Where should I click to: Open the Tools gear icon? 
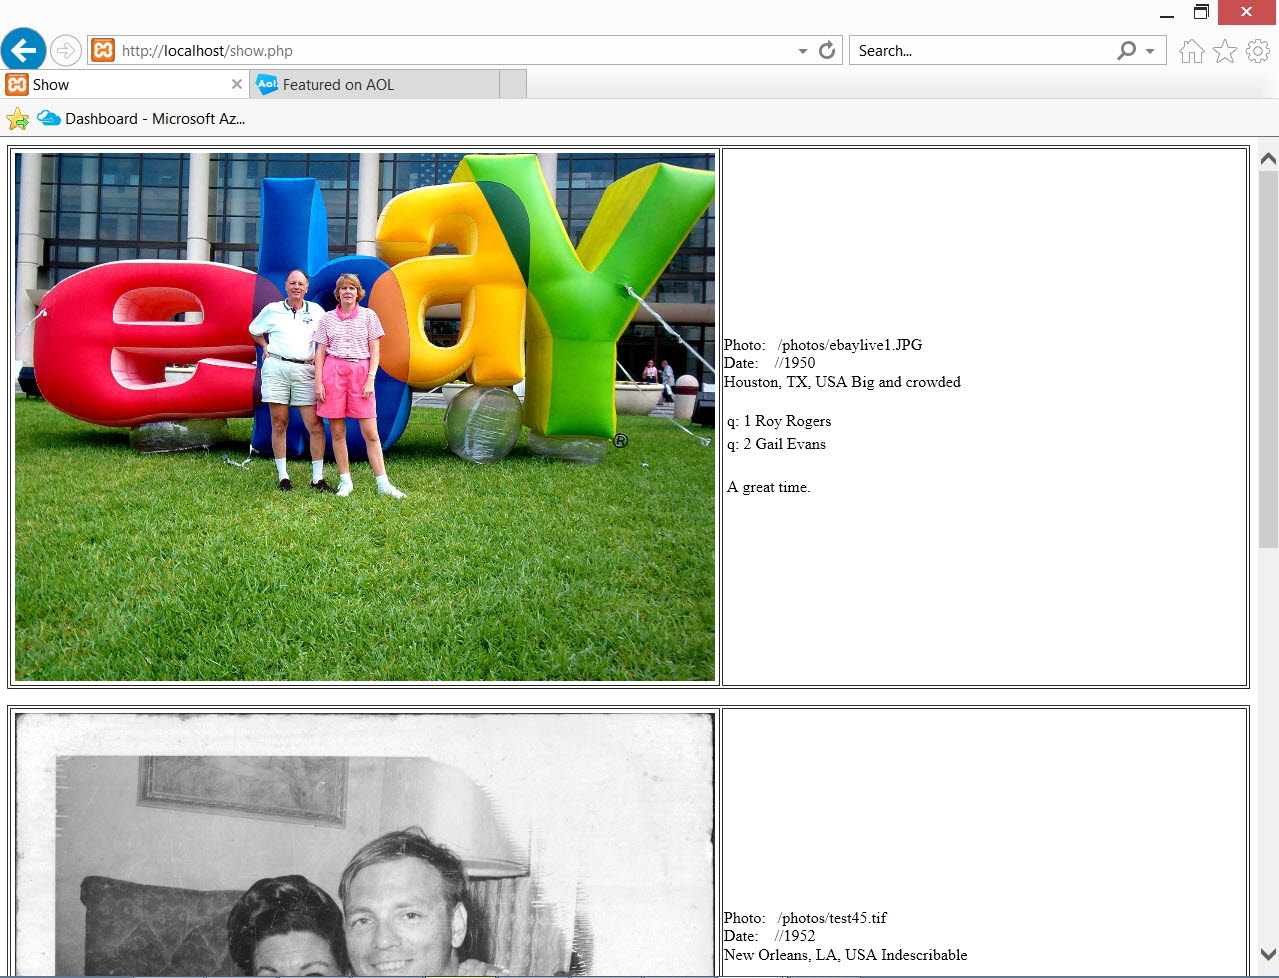coord(1258,51)
